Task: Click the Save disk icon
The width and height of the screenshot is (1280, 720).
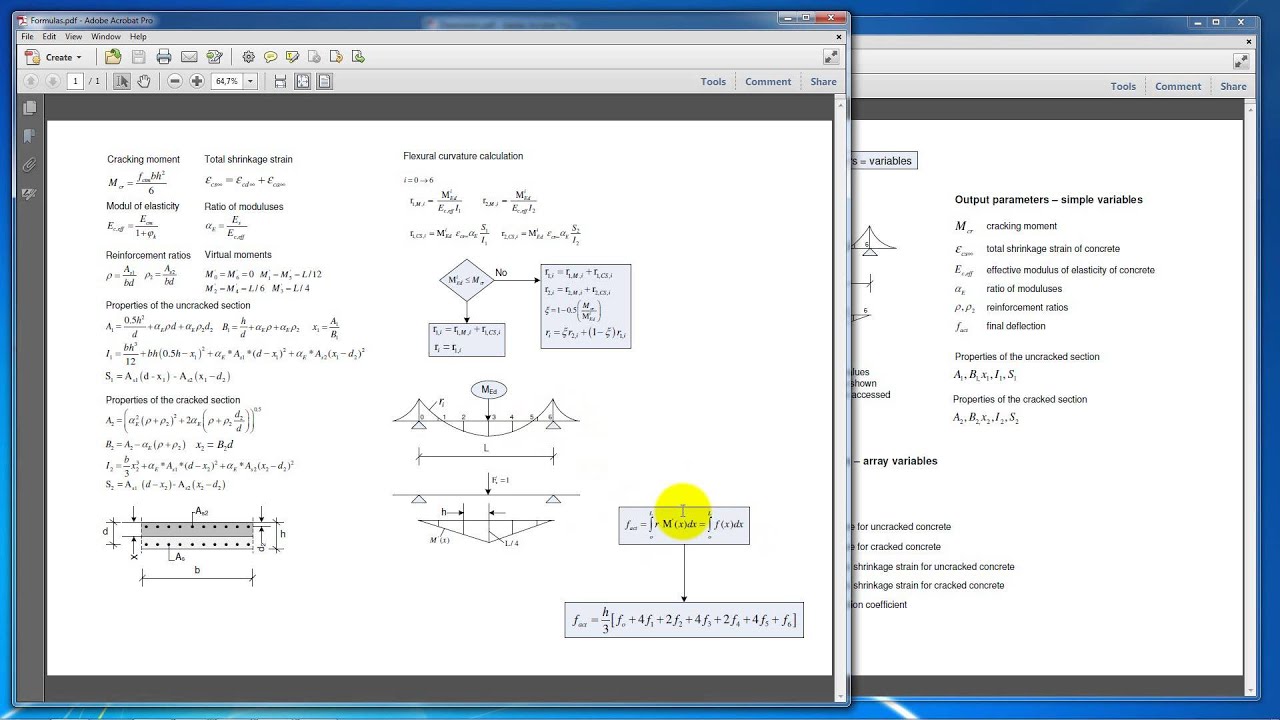Action: [x=138, y=57]
